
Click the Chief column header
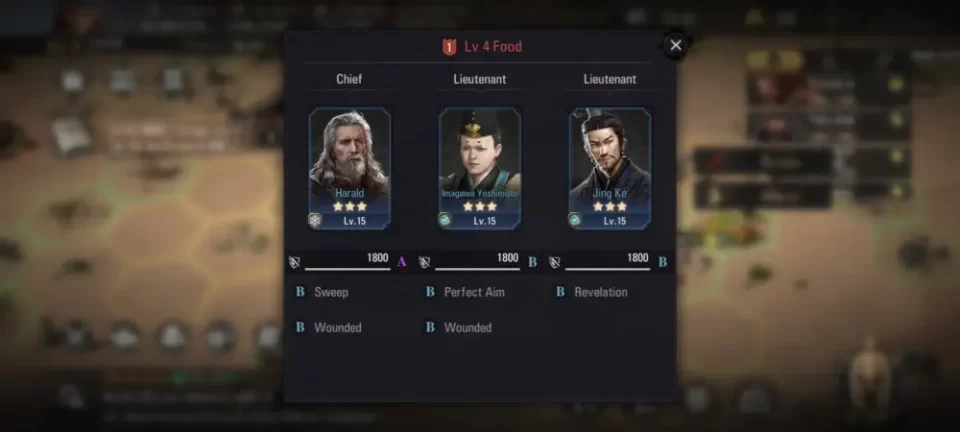pyautogui.click(x=349, y=79)
